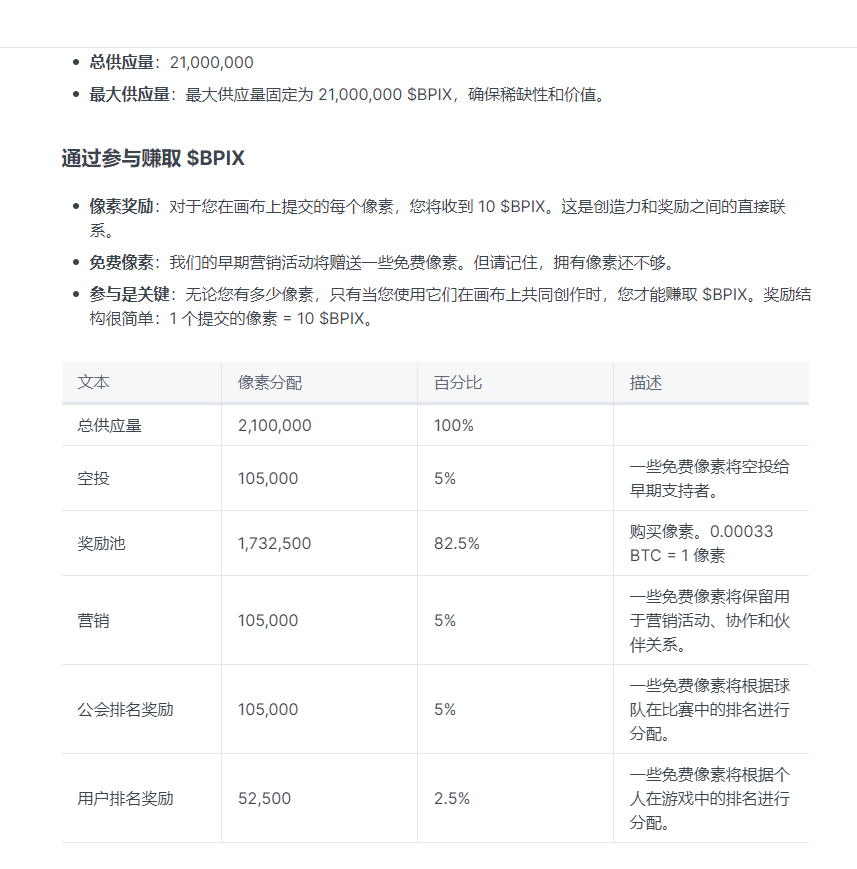The width and height of the screenshot is (857, 869).
Task: Click the "像素分配" column header
Action: 270,383
